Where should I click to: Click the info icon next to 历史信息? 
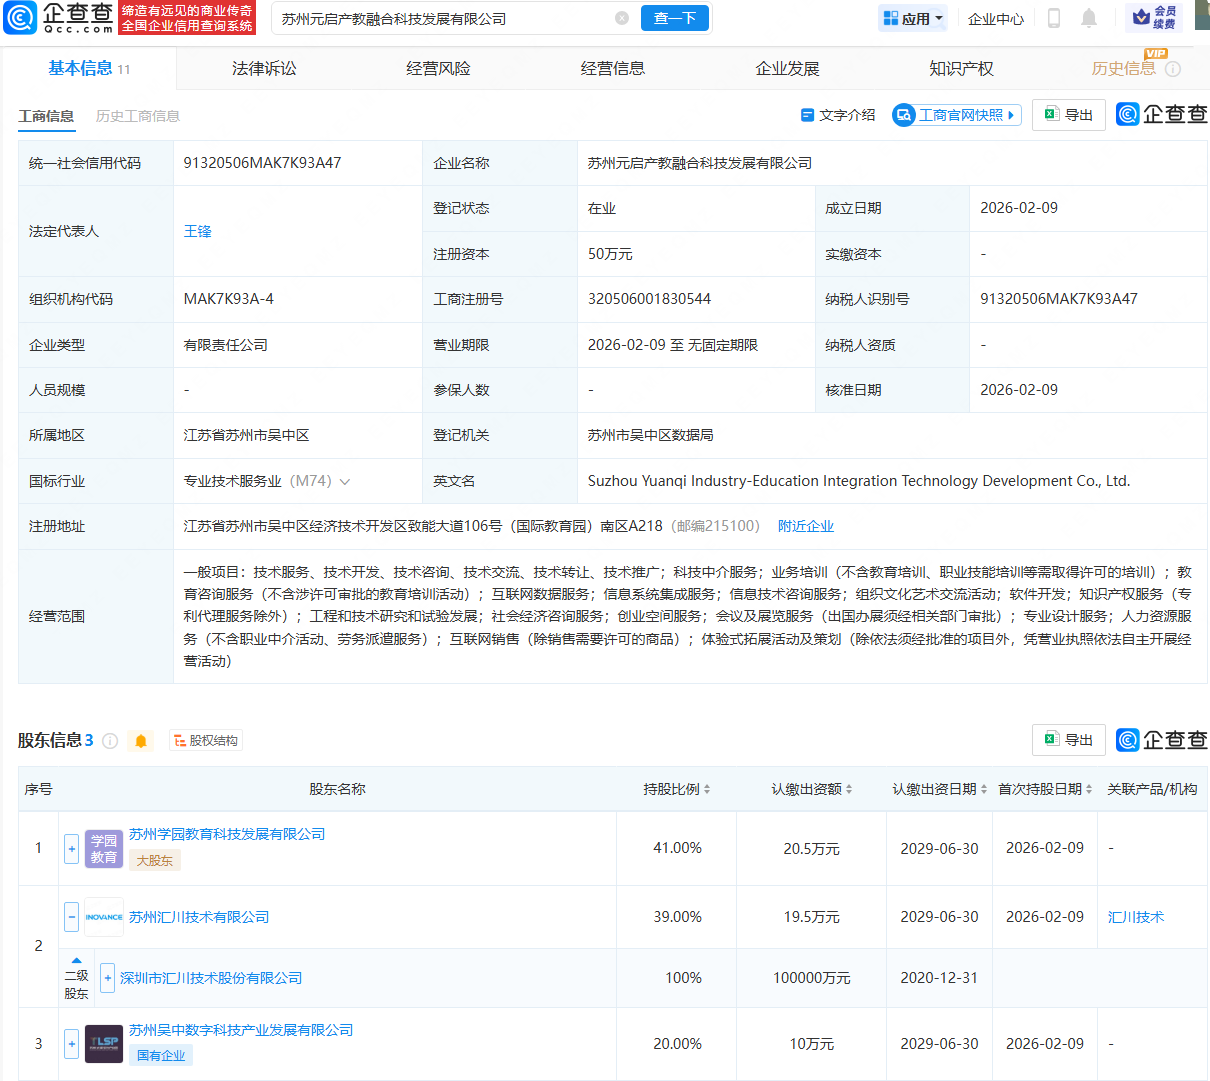[1172, 68]
